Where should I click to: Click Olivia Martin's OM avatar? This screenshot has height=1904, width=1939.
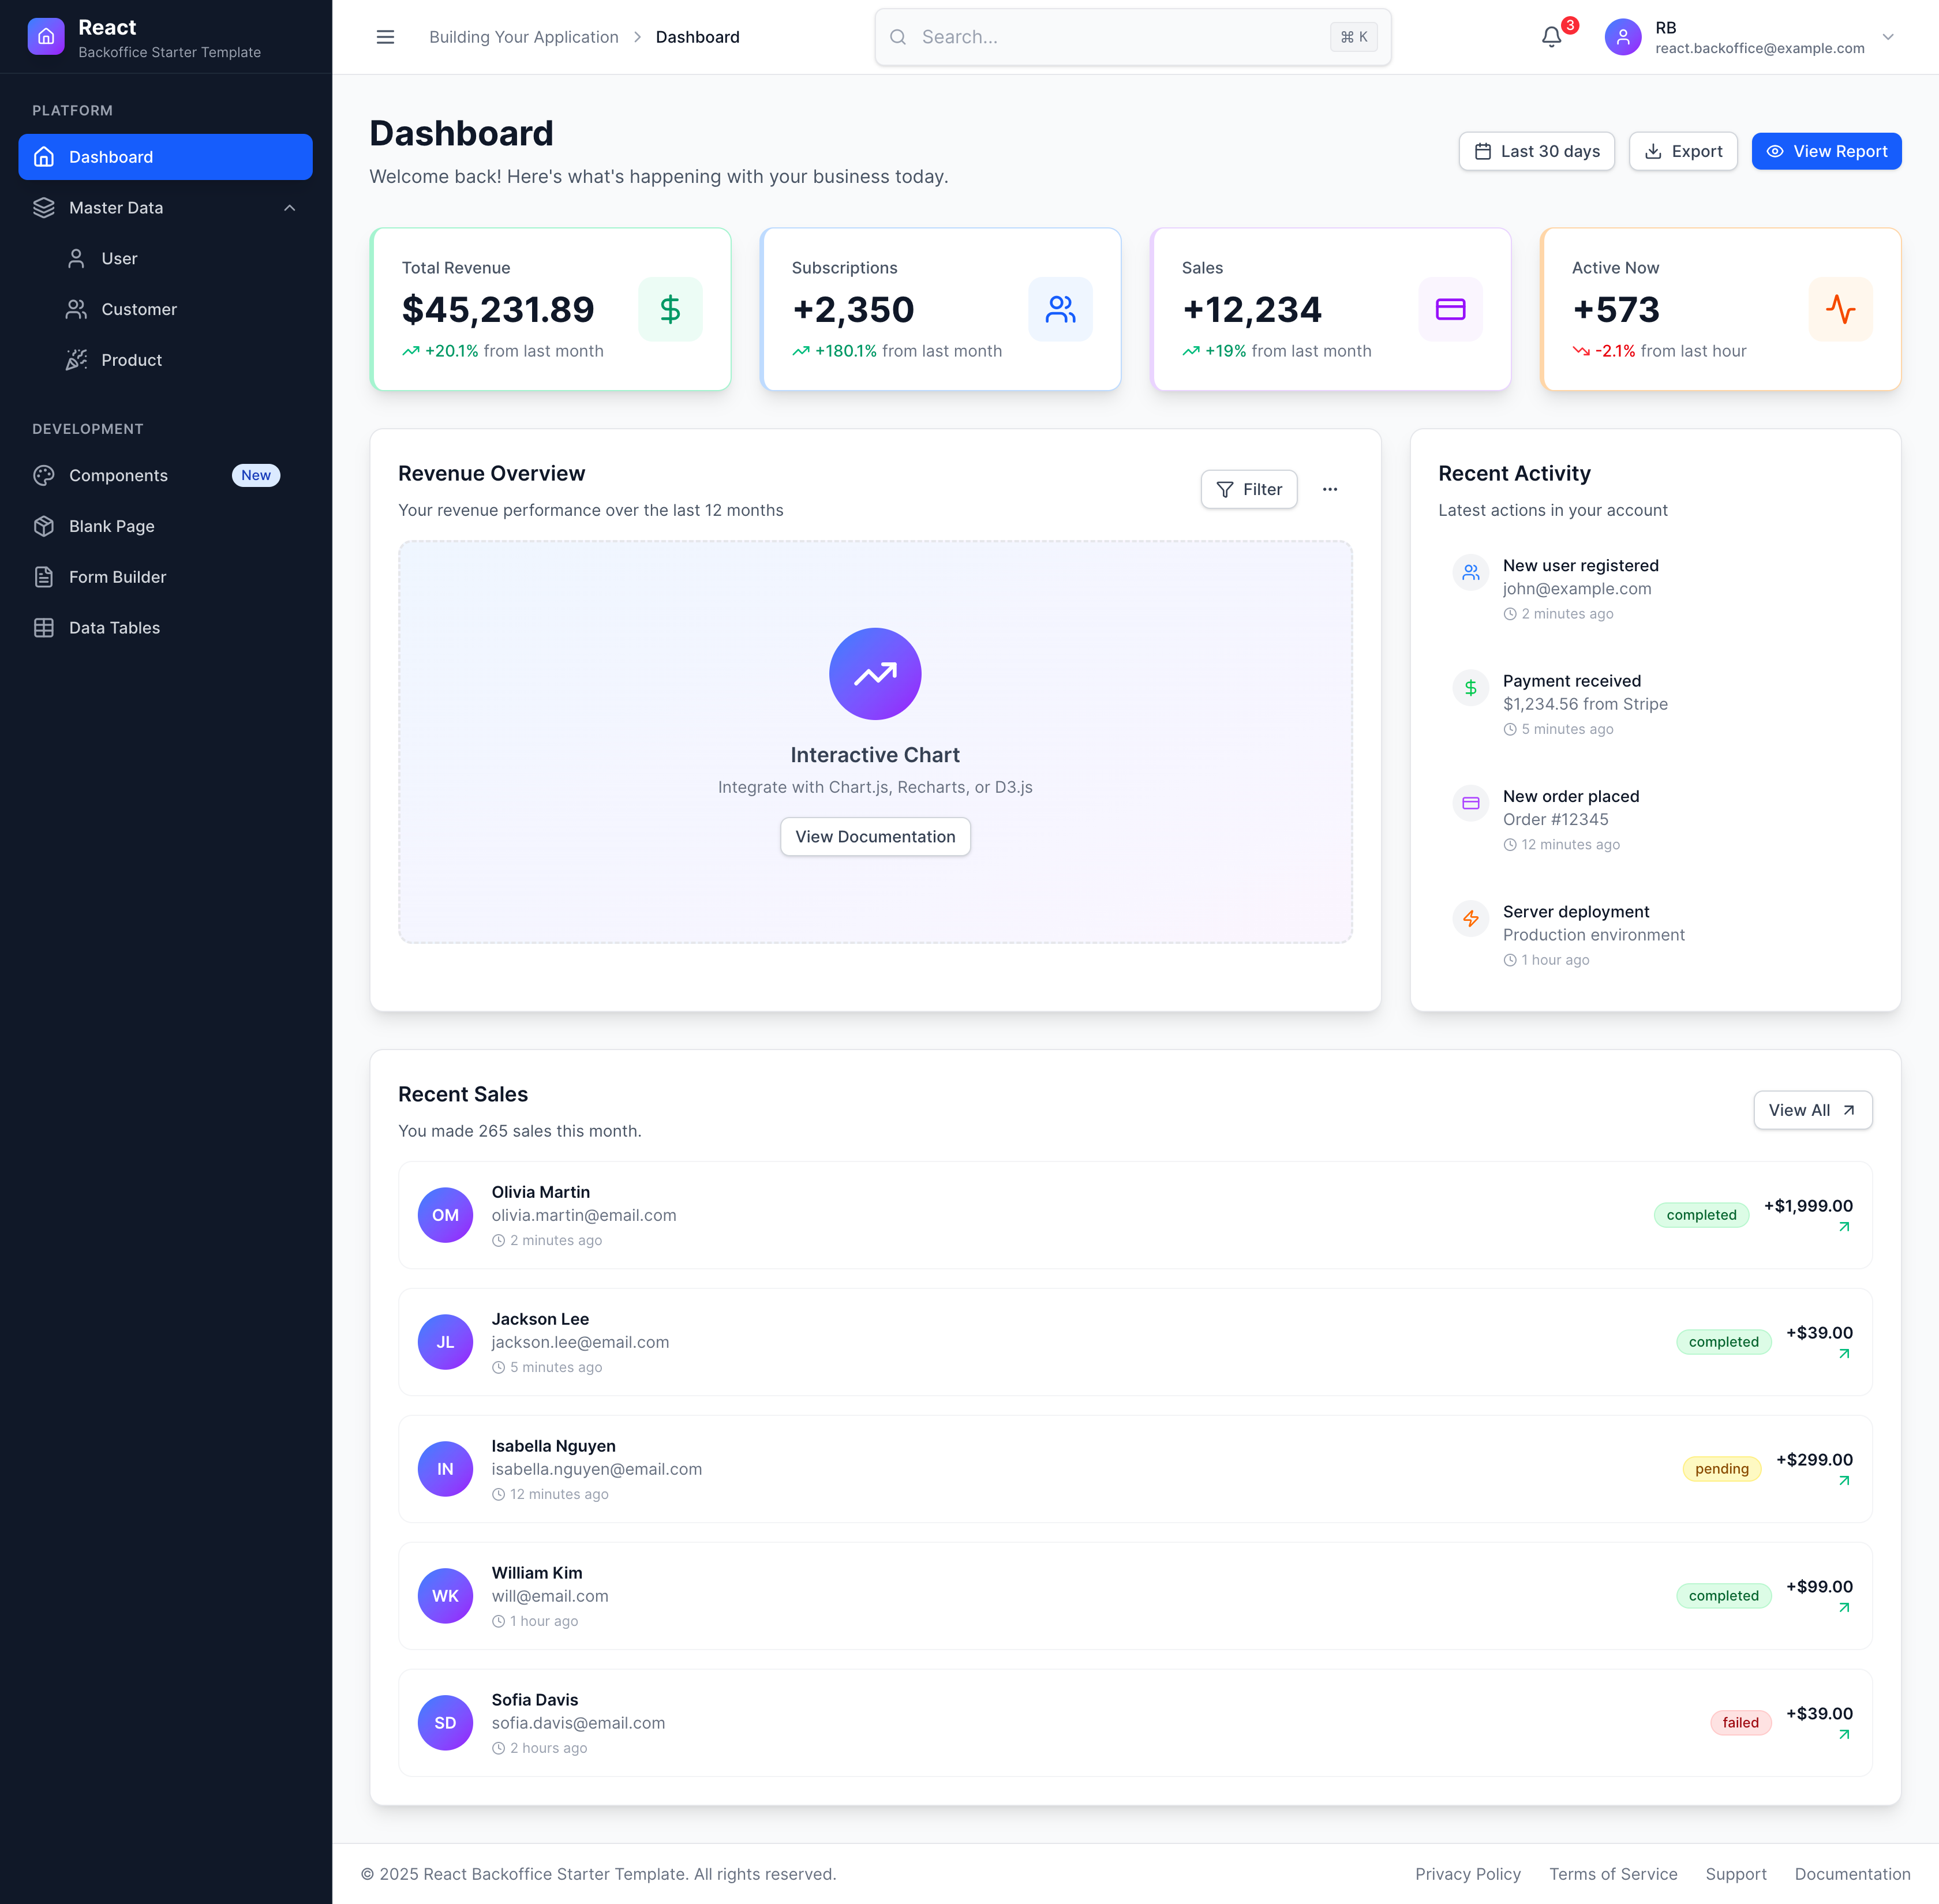[x=445, y=1215]
